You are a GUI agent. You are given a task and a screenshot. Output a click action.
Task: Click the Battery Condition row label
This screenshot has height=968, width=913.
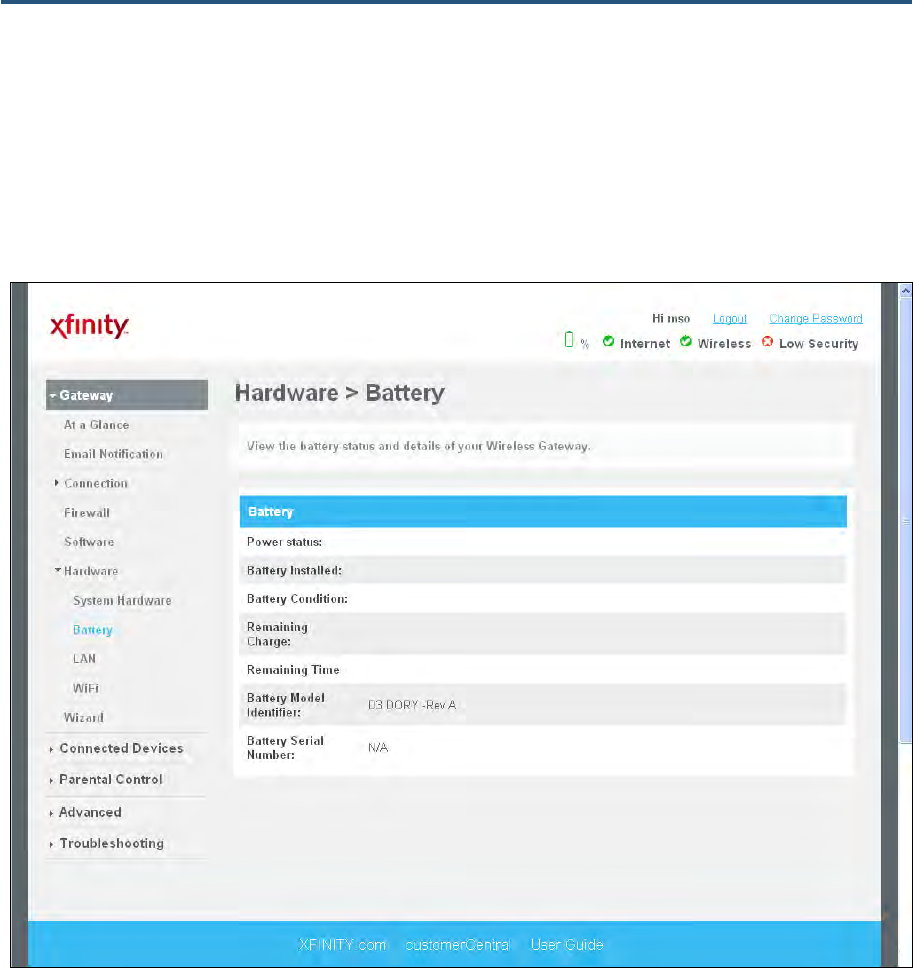pos(298,599)
